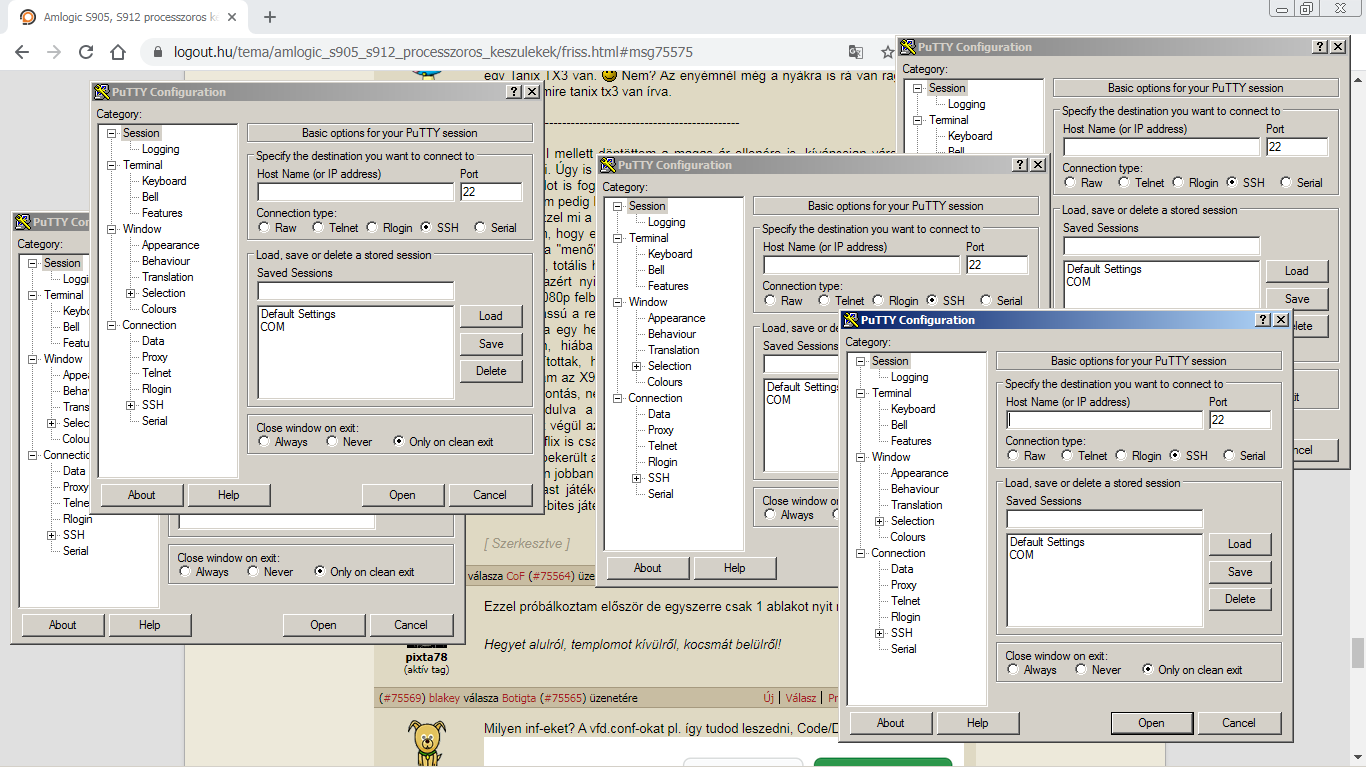This screenshot has width=1366, height=768.
Task: Open Logging category in active PuTTY window
Action: (909, 377)
